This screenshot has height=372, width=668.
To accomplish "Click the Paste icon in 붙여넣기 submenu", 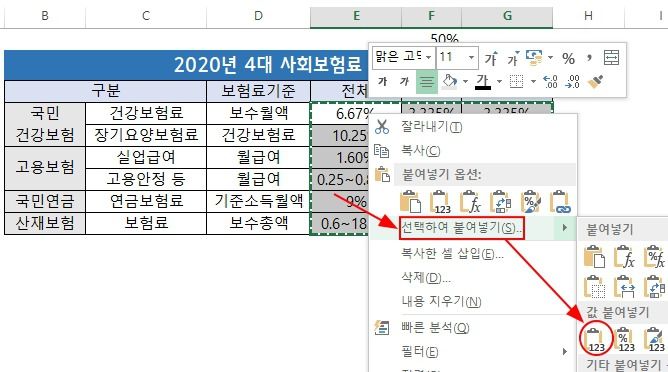I will point(594,257).
